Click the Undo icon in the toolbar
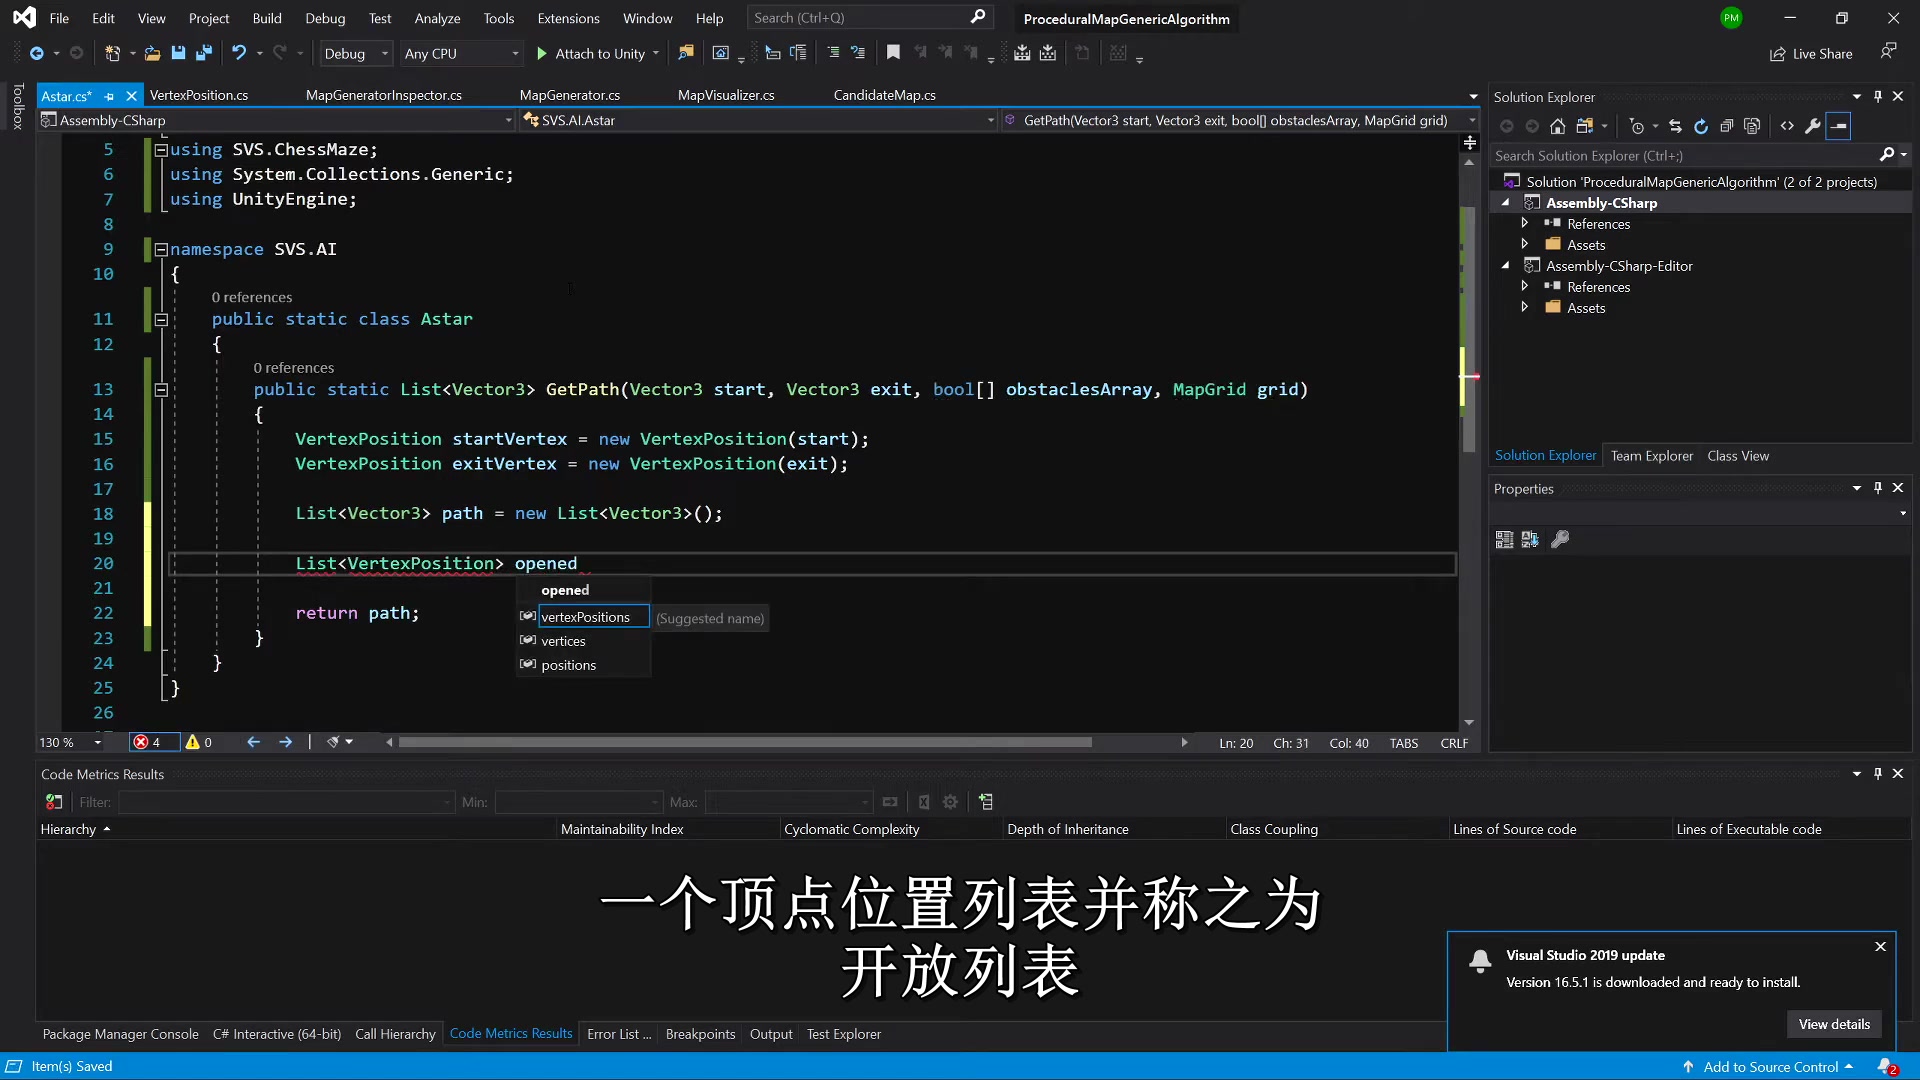Screen dimensions: 1920x1080 (x=239, y=53)
